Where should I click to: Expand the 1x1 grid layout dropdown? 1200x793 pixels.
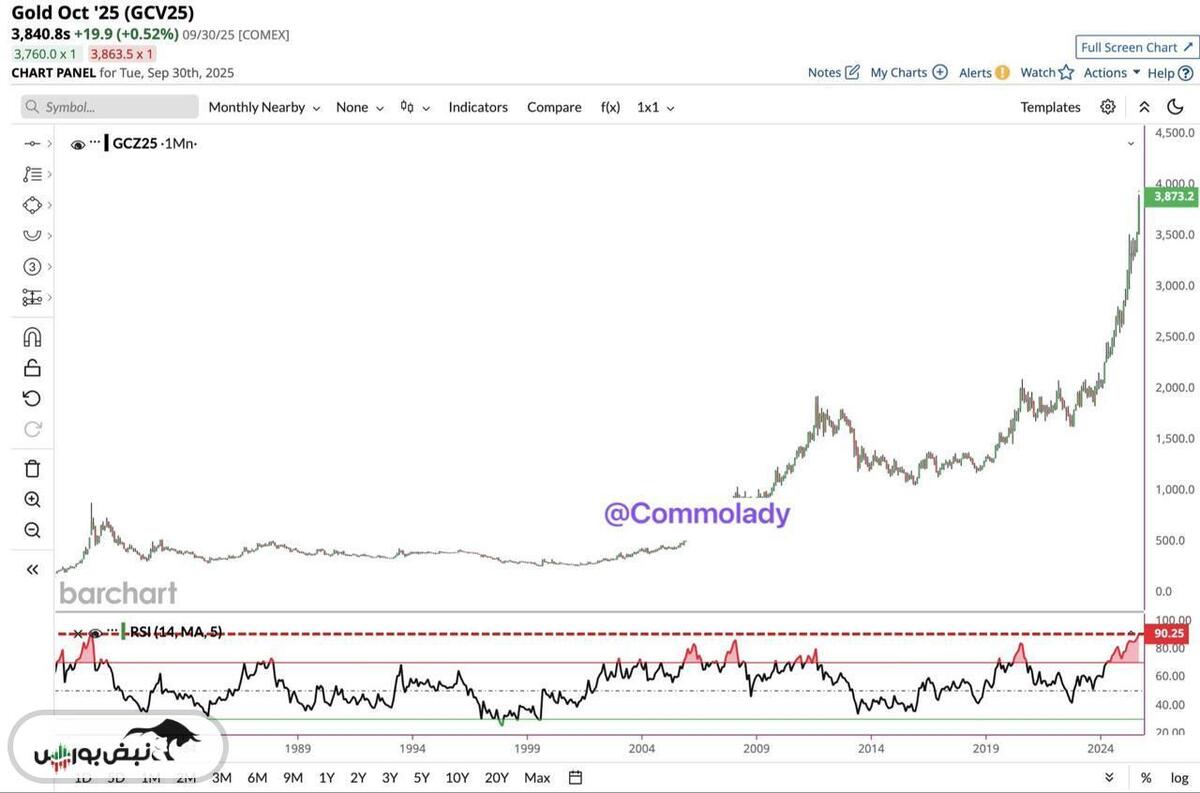(x=655, y=107)
